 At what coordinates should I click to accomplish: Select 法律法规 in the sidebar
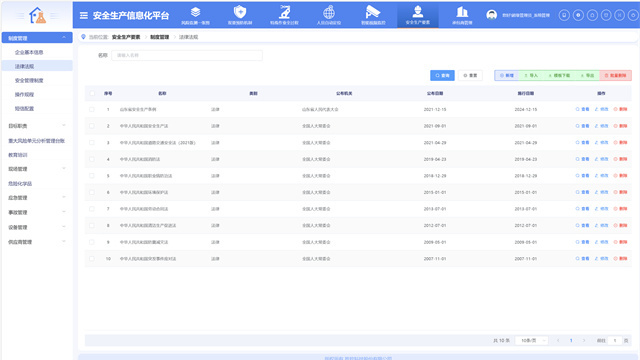[x=24, y=66]
